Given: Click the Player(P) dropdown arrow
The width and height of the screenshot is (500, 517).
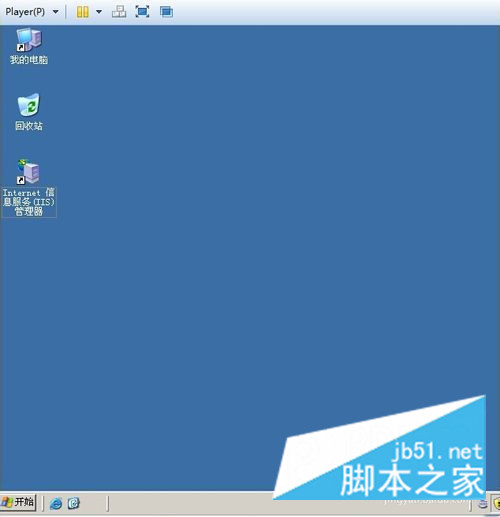Looking at the screenshot, I should pyautogui.click(x=56, y=12).
